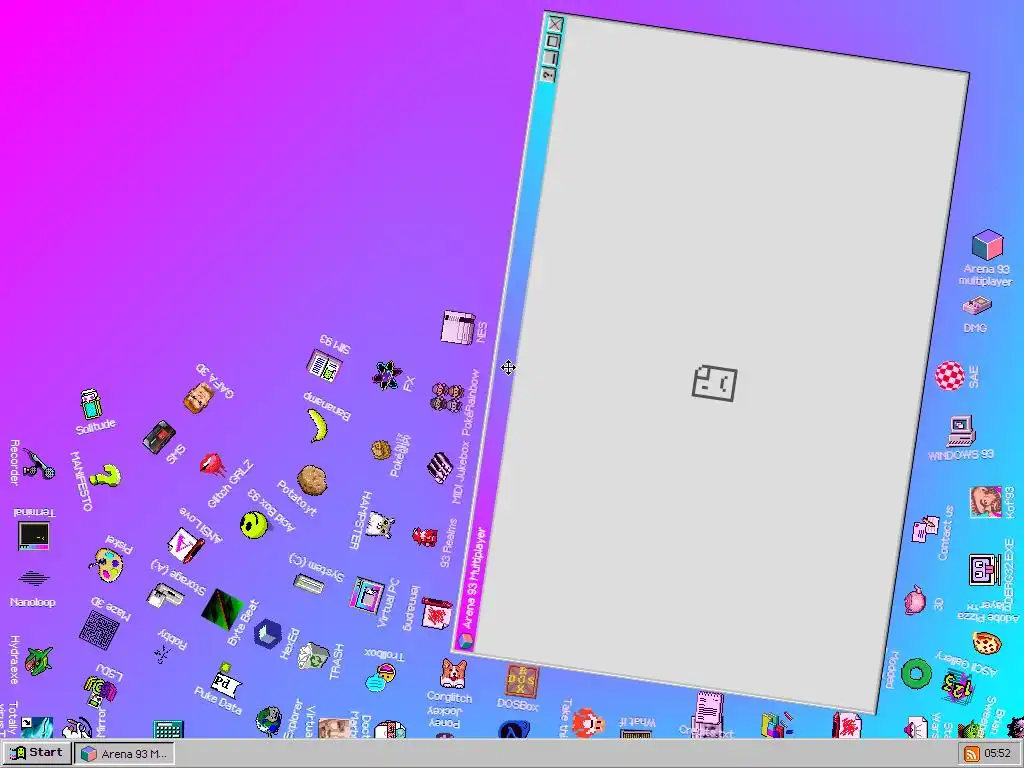Open the Trollbox chat icon
Screen dimensions: 1024x768
pos(380,677)
